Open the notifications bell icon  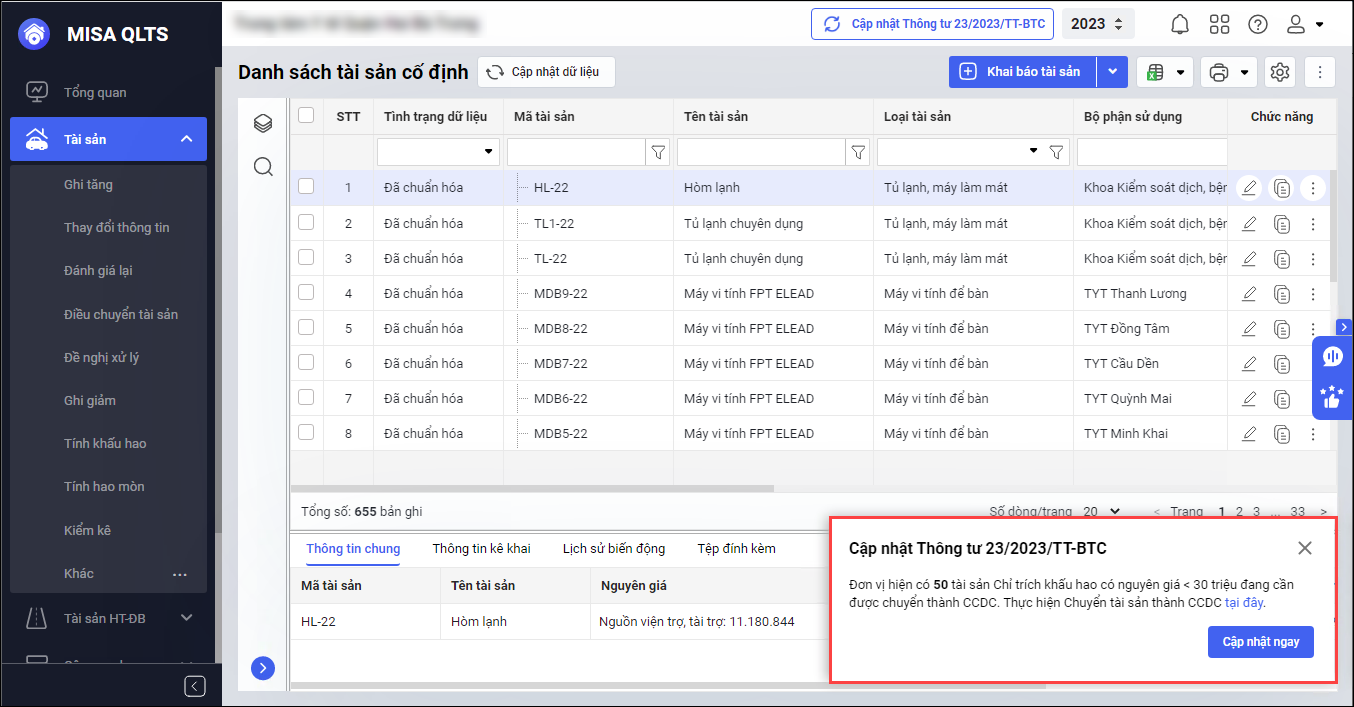coord(1180,24)
